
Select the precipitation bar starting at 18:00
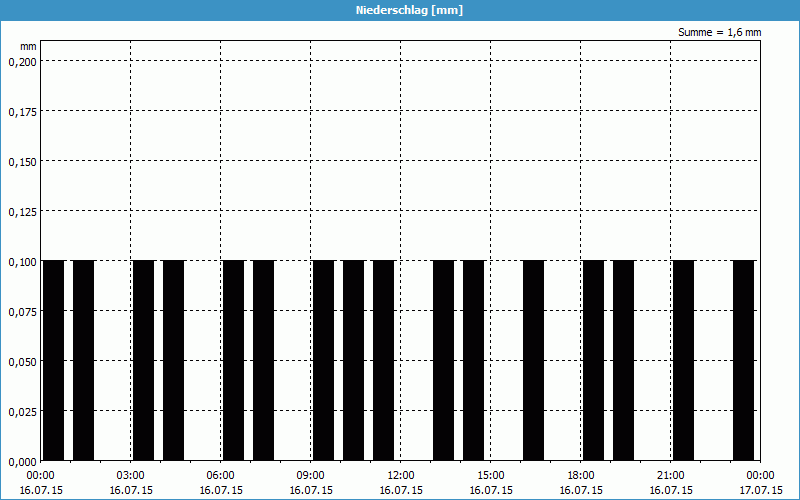[593, 360]
